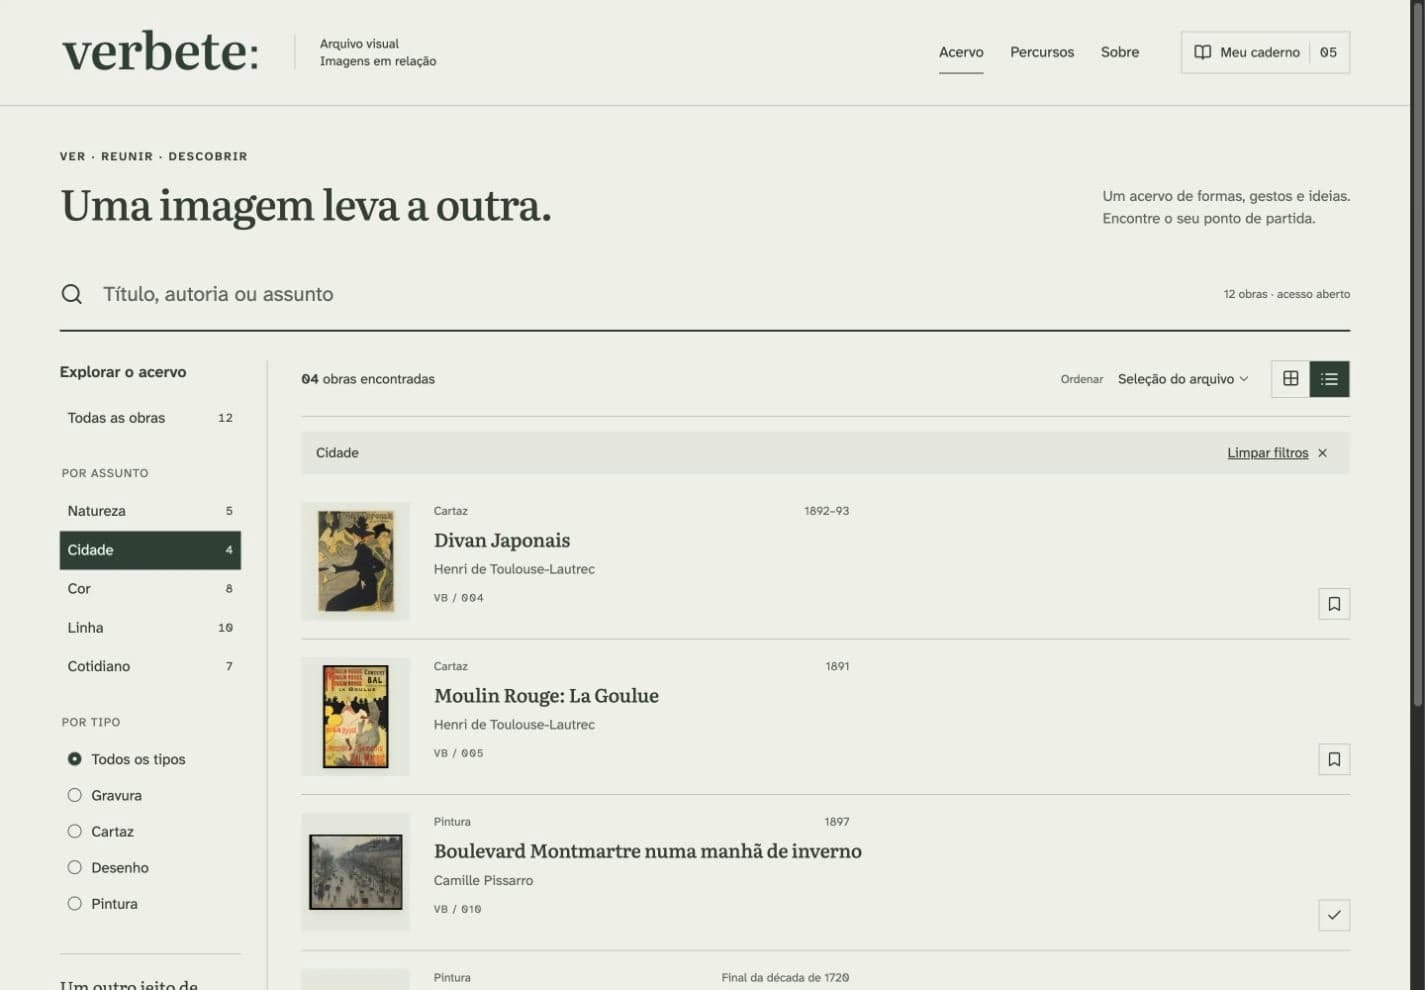Screen dimensions: 1425x990
Task: Filter by Natureza subject
Action: 150,511
